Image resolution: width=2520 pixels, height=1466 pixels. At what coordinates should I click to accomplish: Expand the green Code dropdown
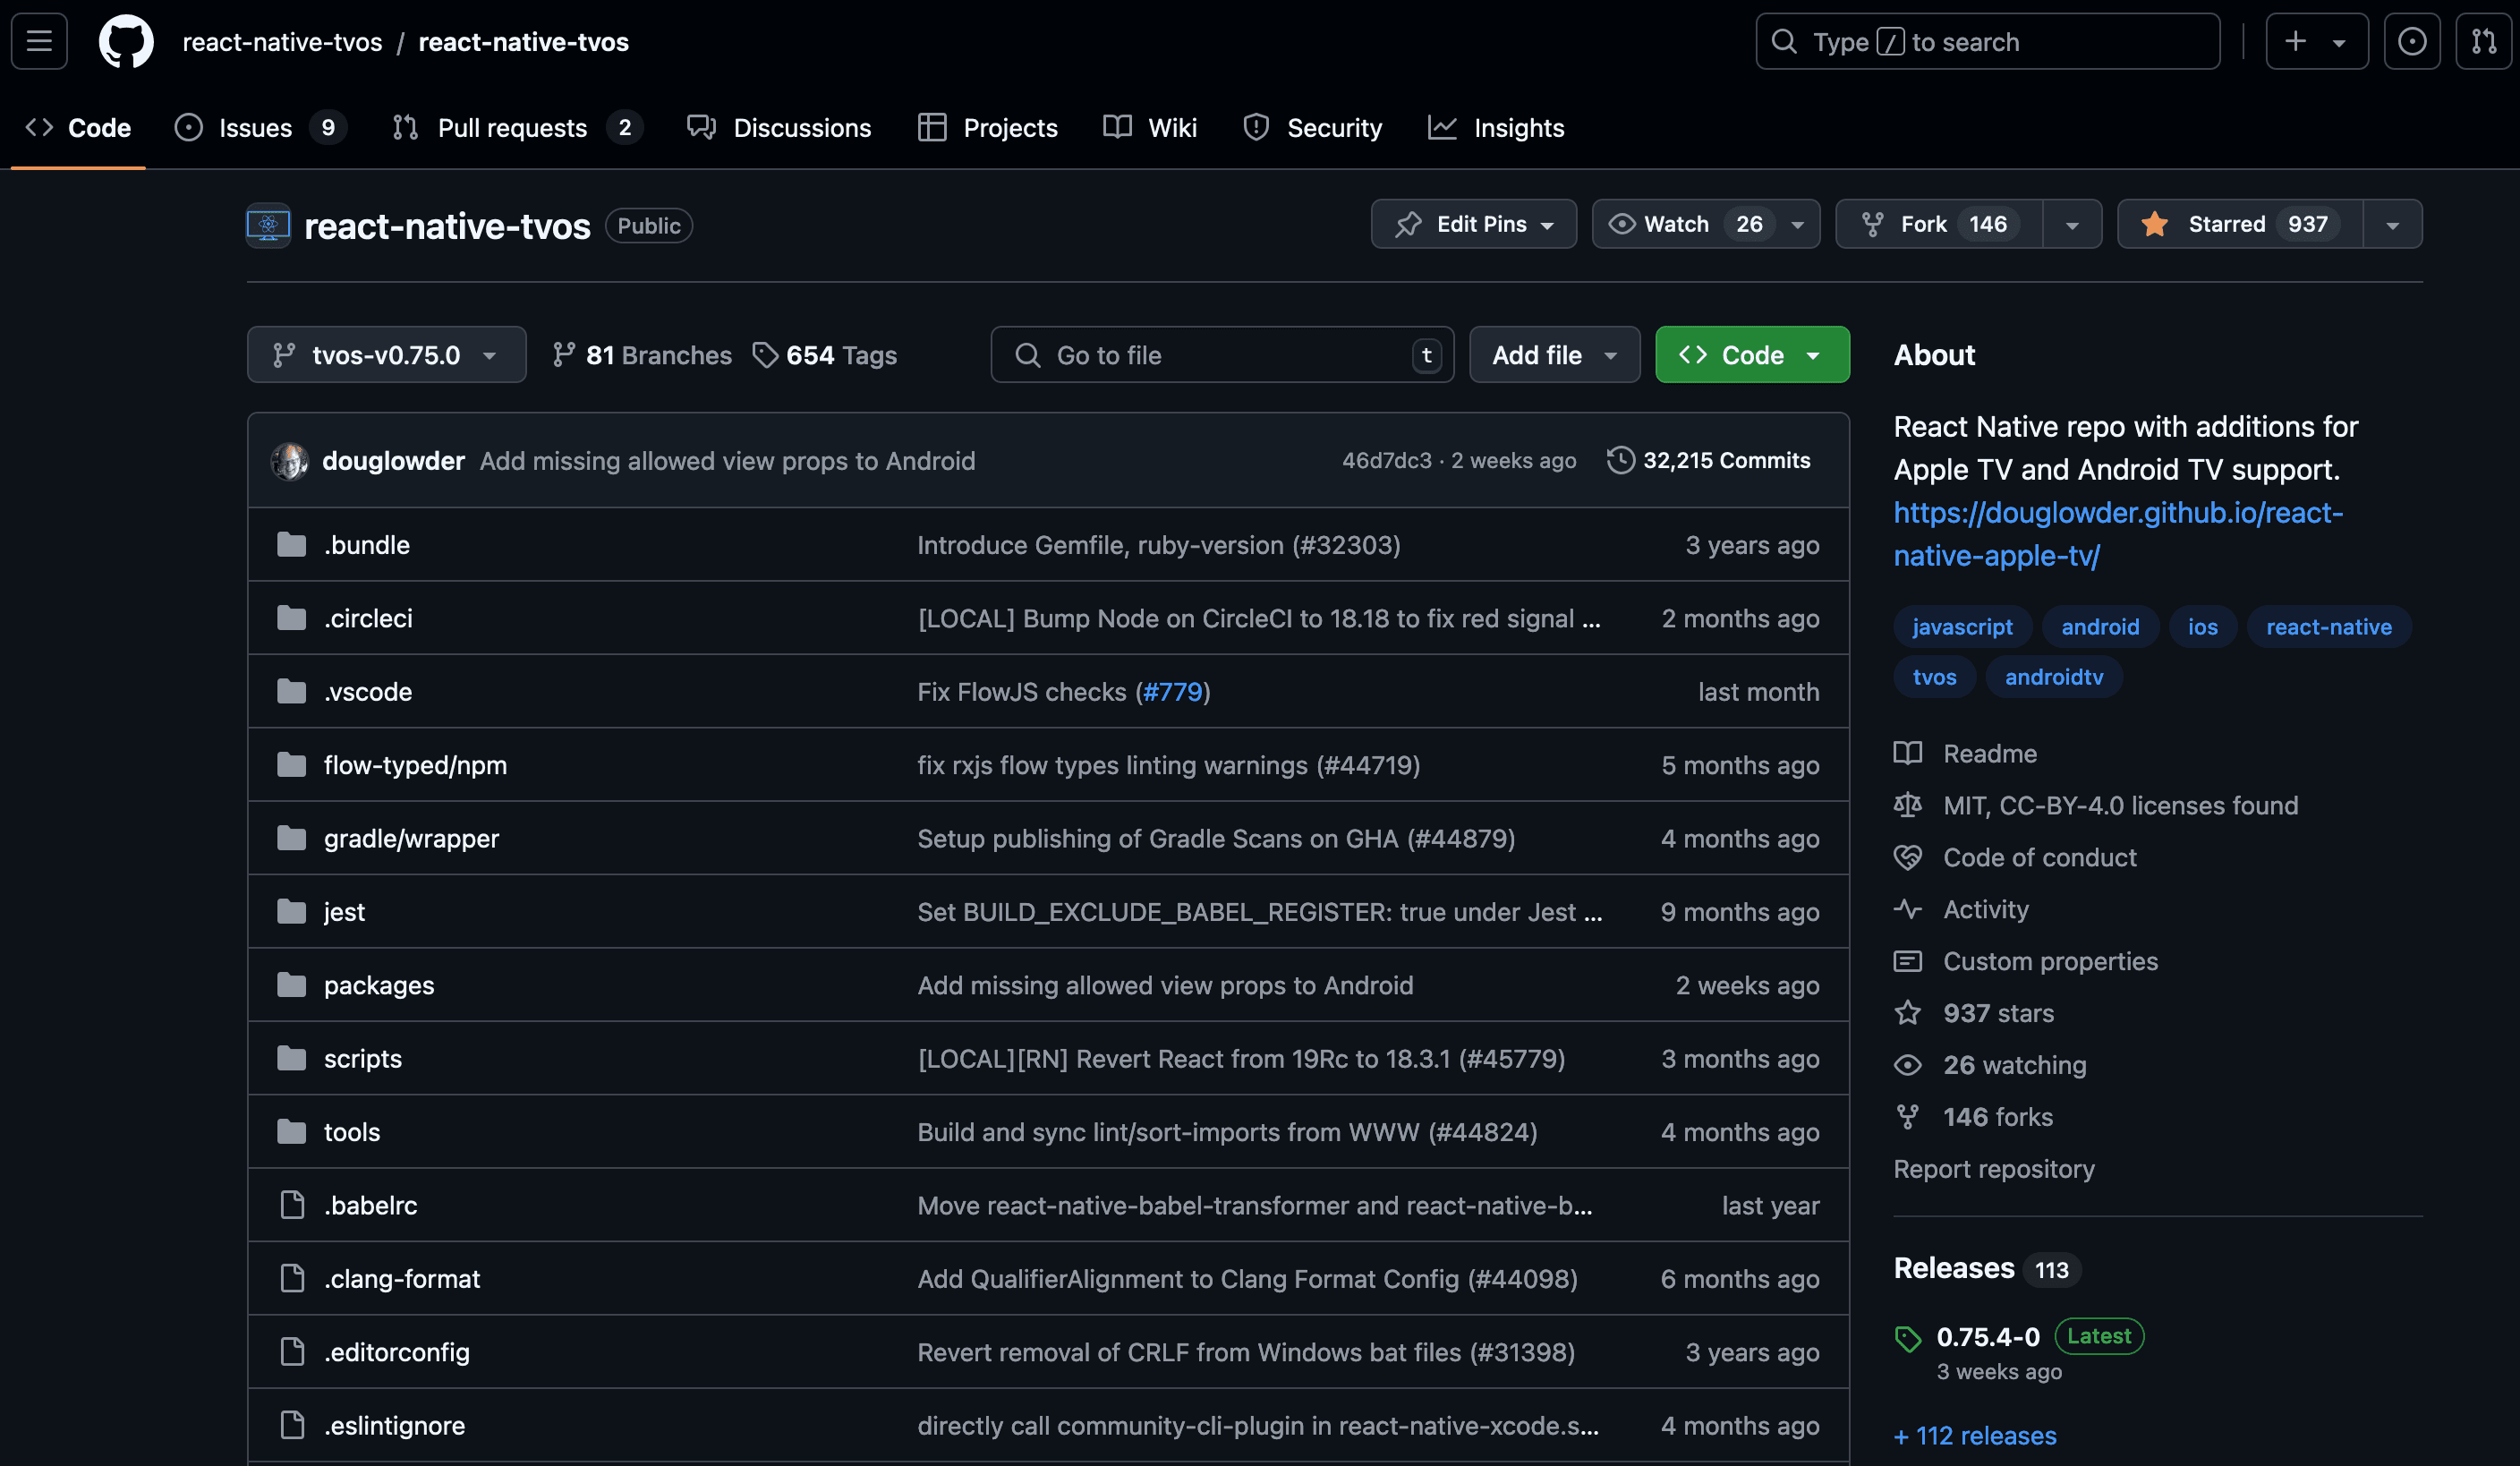[x=1752, y=354]
